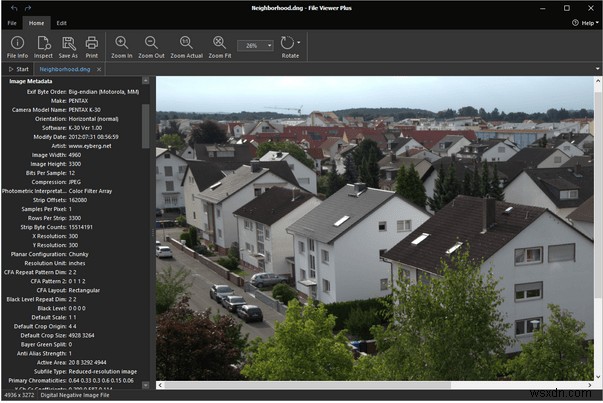This screenshot has width=603, height=403.
Task: Zoom out of the image
Action: (x=151, y=45)
